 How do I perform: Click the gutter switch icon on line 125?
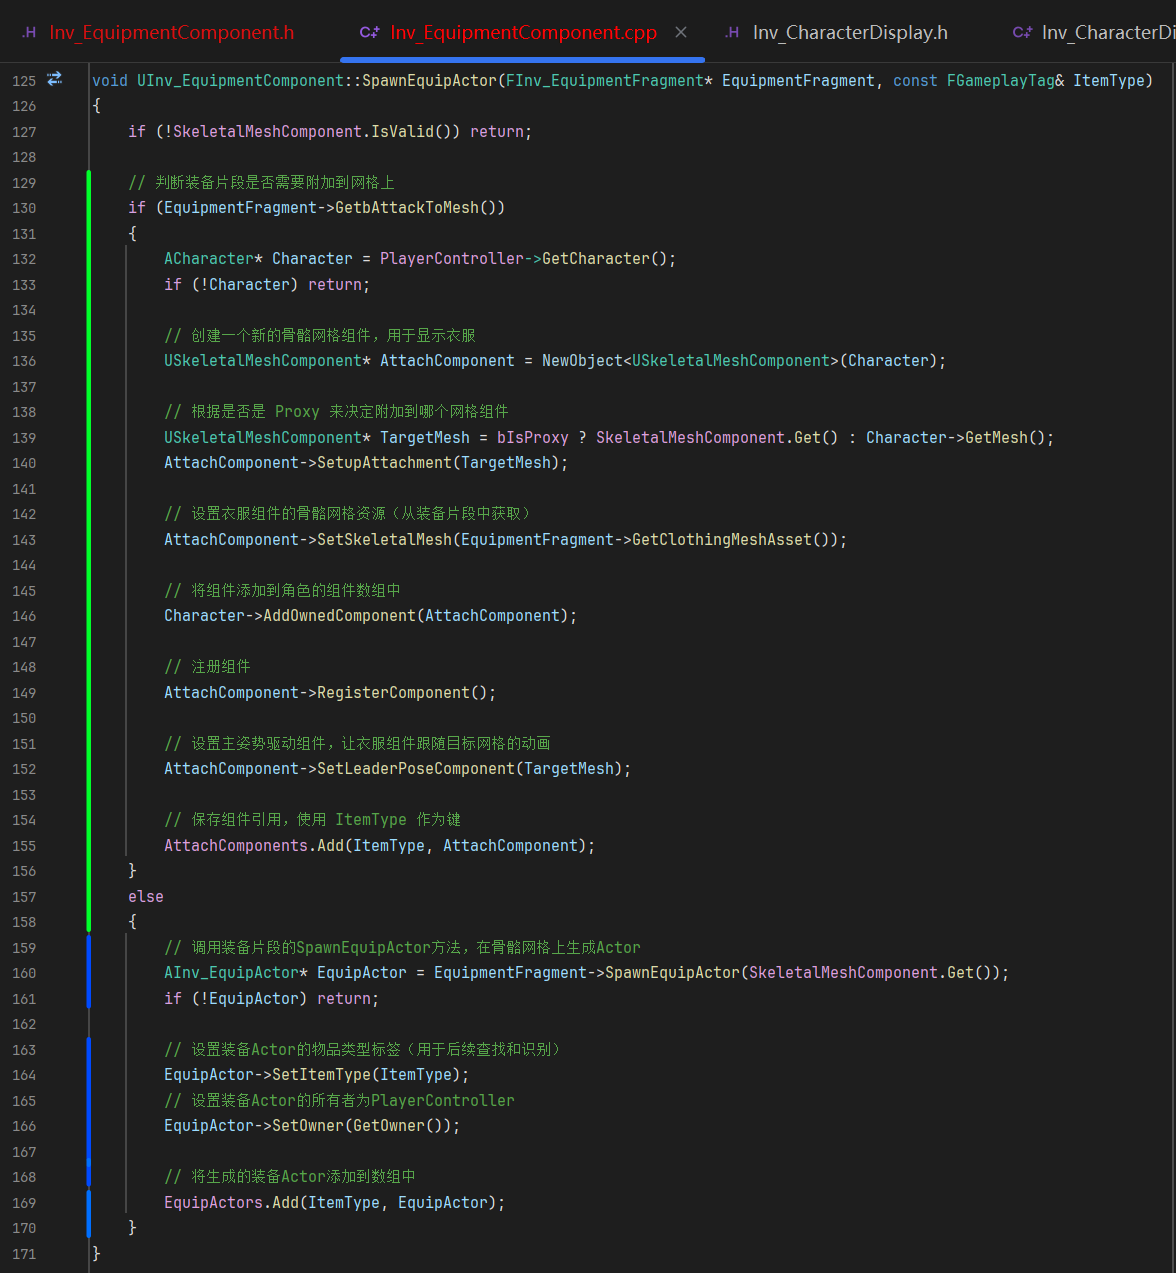coord(55,78)
